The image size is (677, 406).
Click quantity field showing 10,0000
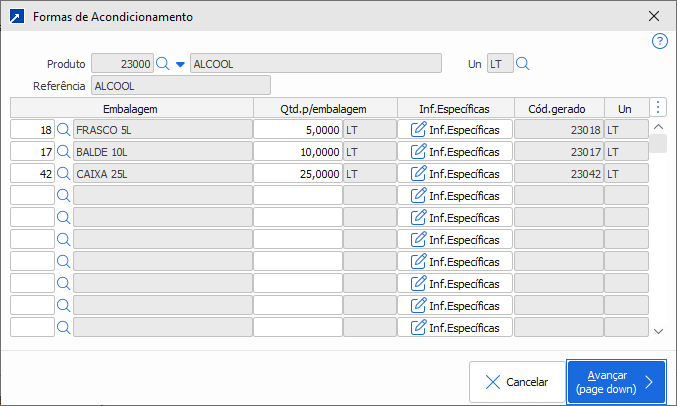click(x=297, y=151)
